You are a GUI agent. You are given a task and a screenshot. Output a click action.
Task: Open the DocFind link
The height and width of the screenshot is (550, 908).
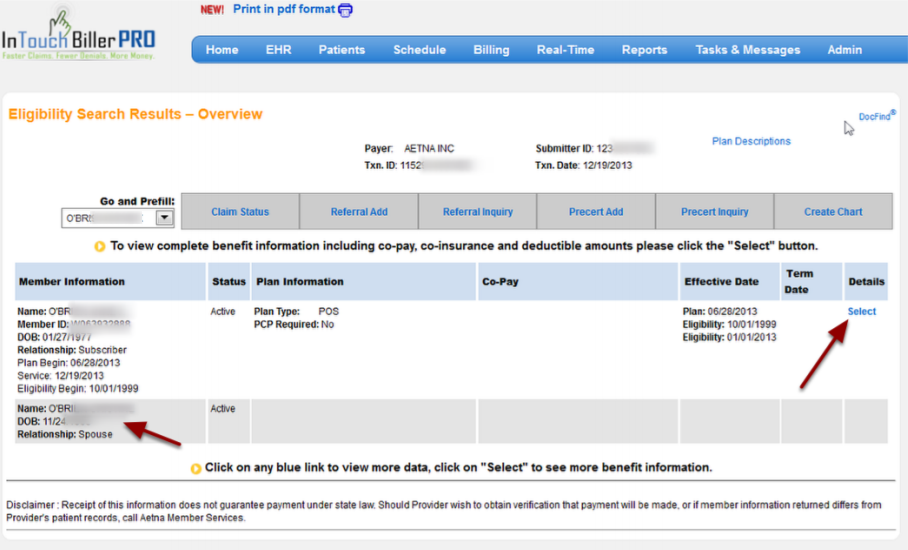click(x=876, y=117)
